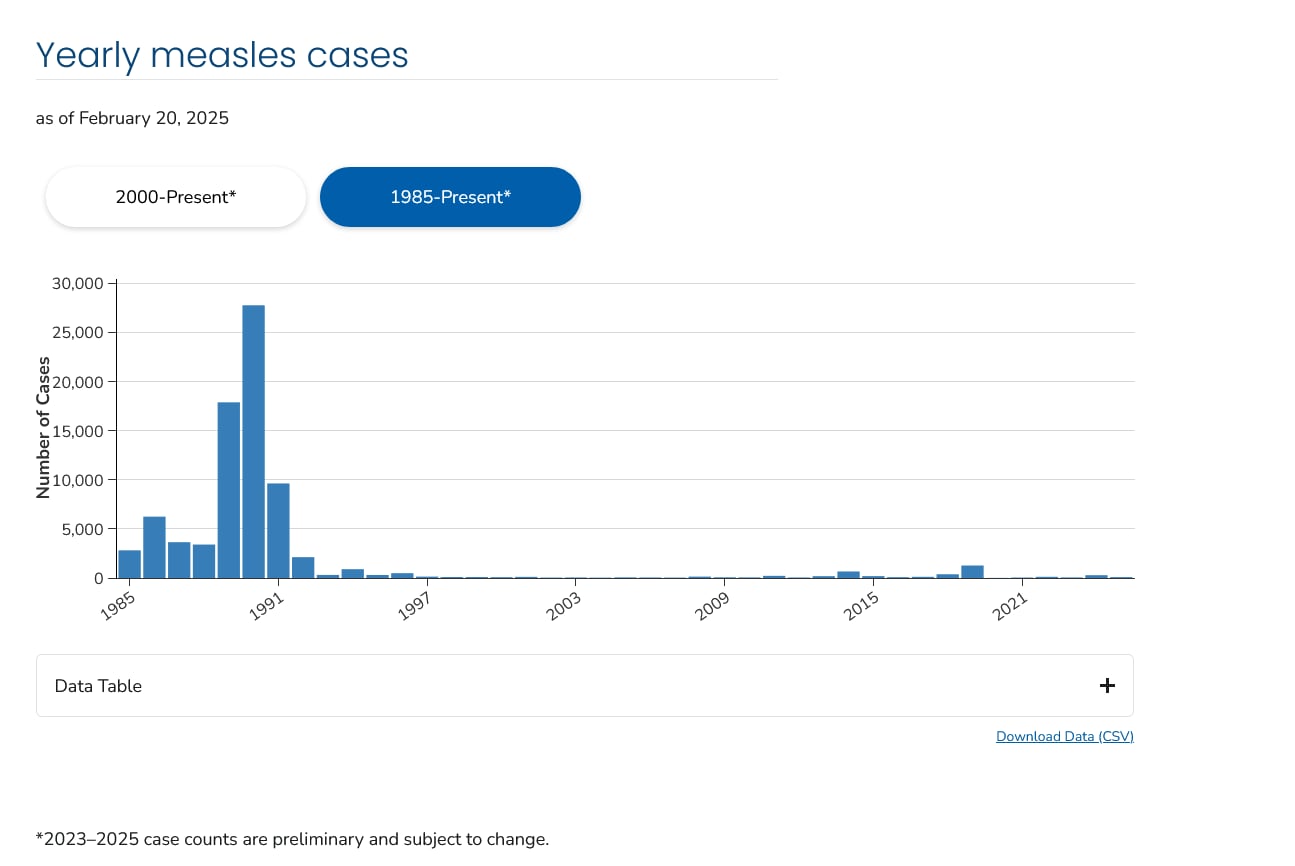Switch to the 2000-Present view
The image size is (1295, 866).
(x=176, y=197)
